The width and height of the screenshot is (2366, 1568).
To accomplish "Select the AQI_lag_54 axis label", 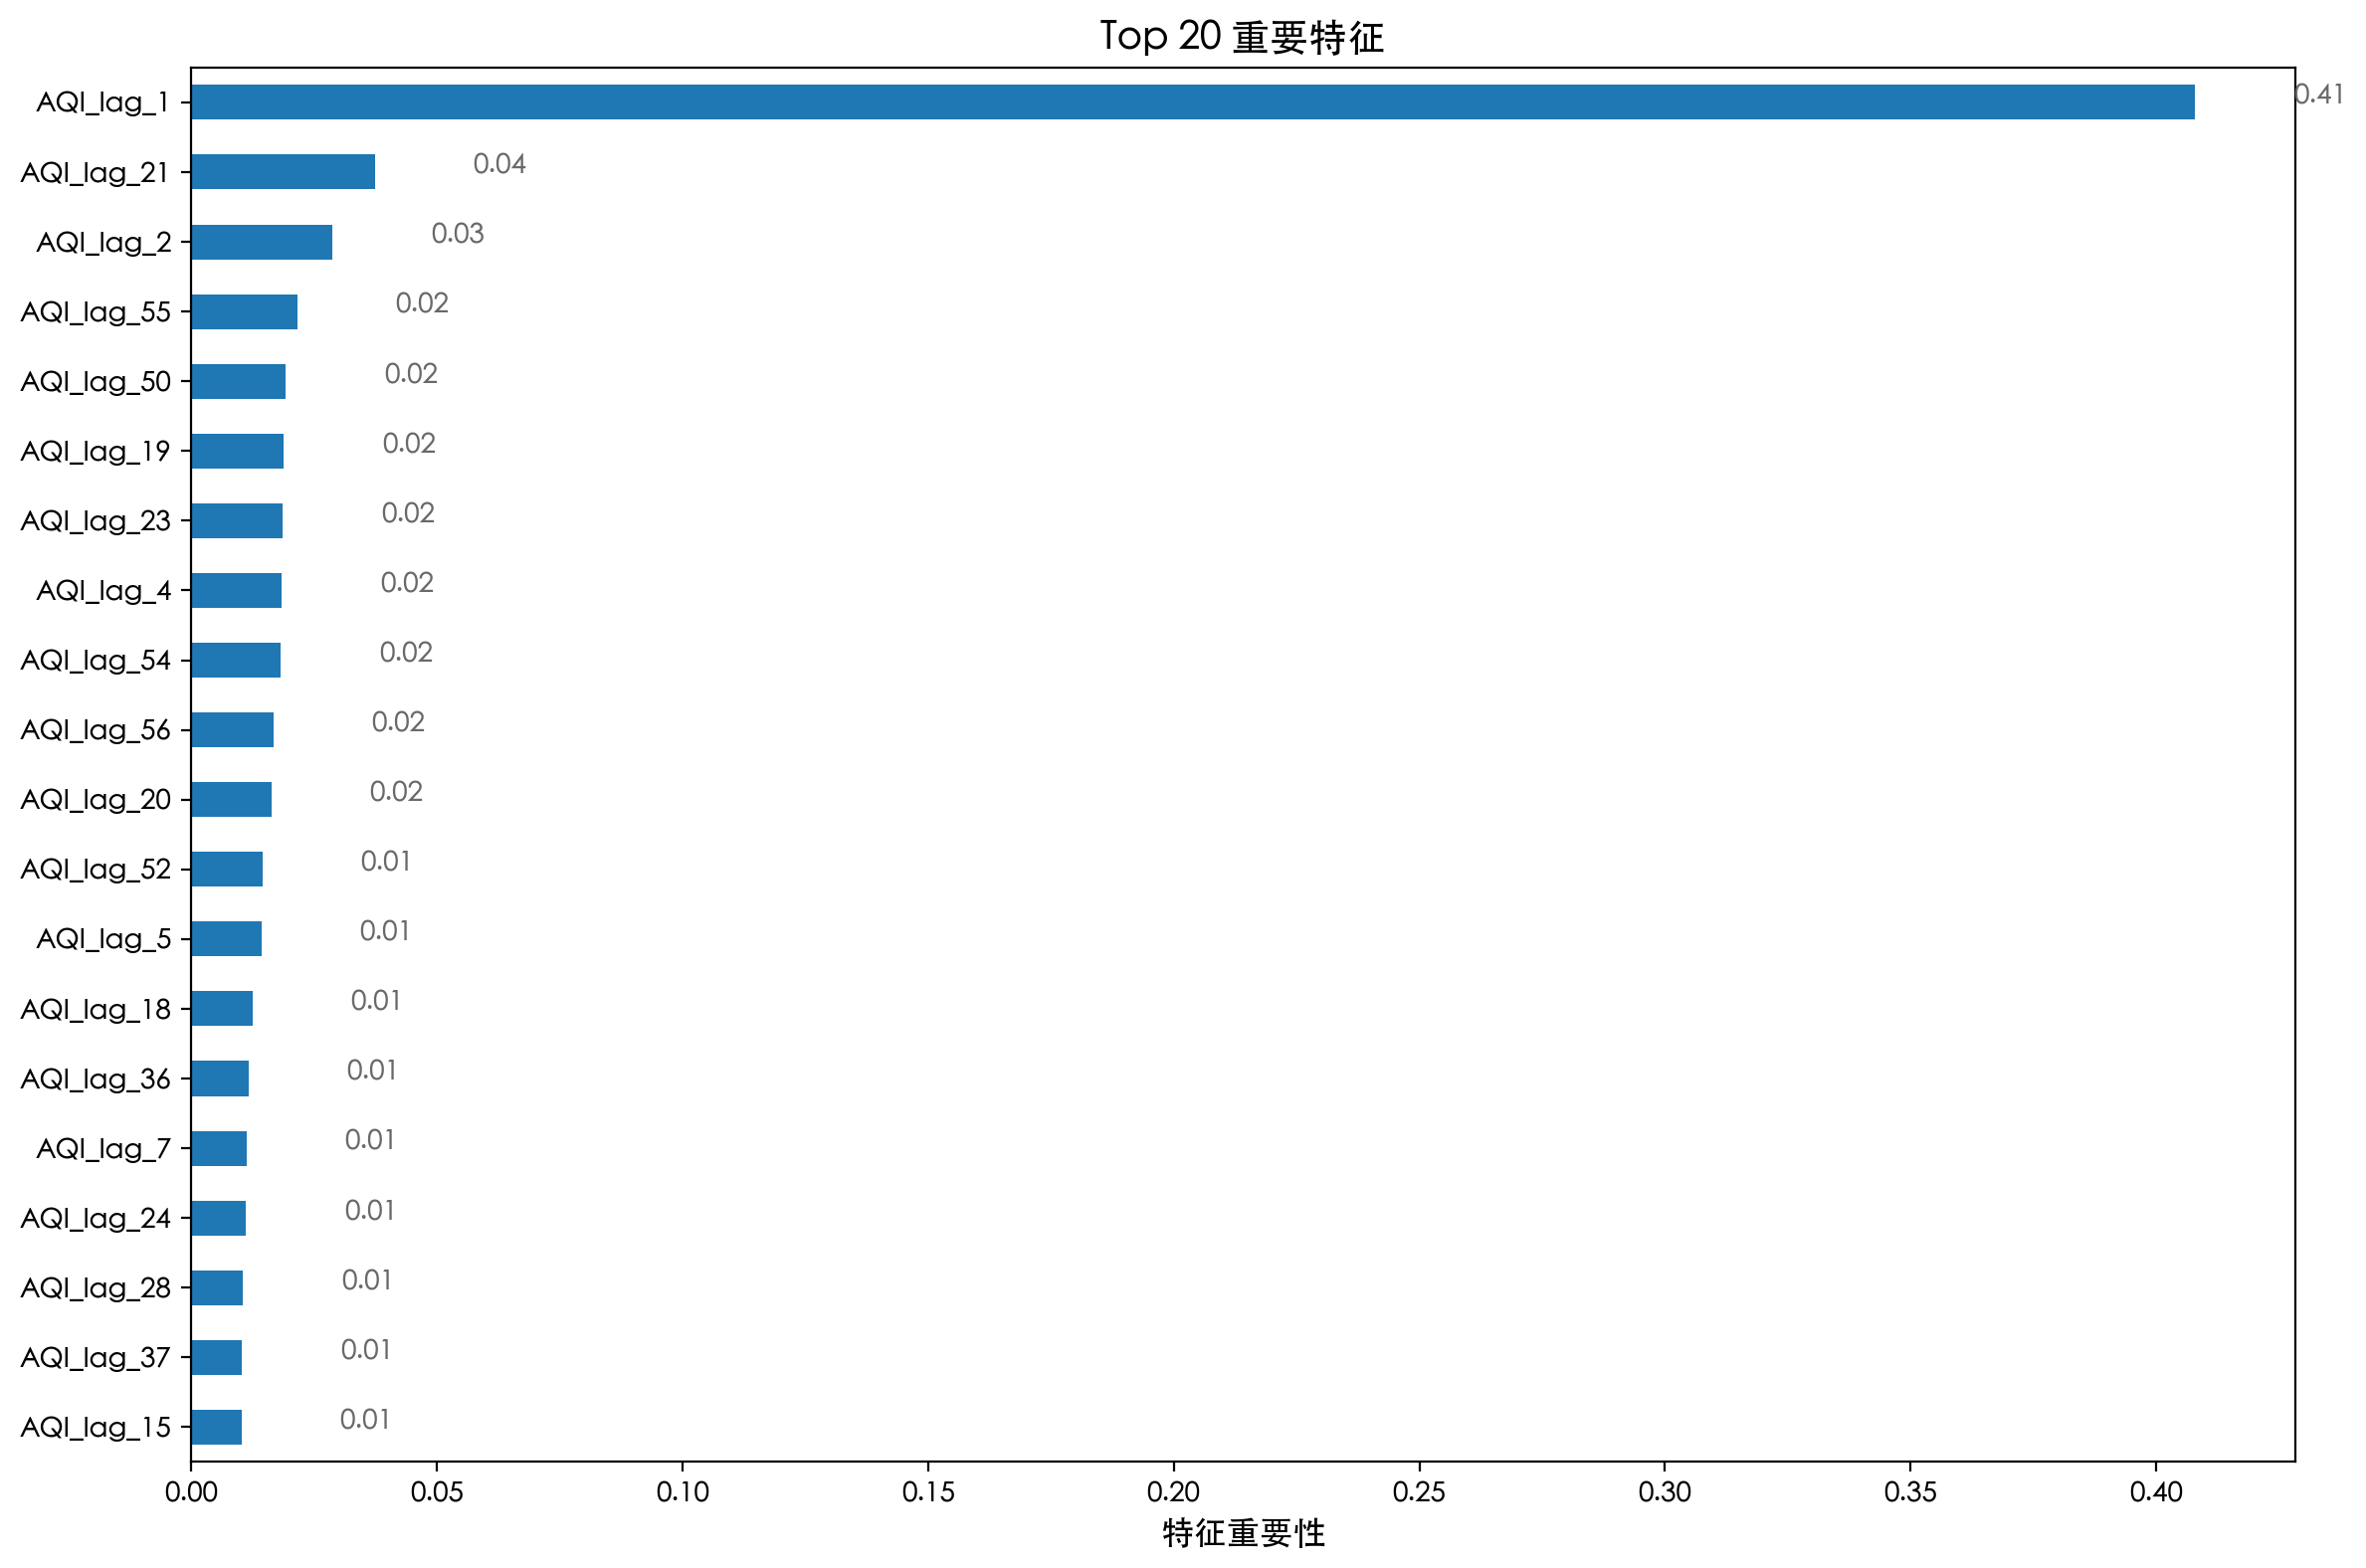I will click(x=95, y=660).
